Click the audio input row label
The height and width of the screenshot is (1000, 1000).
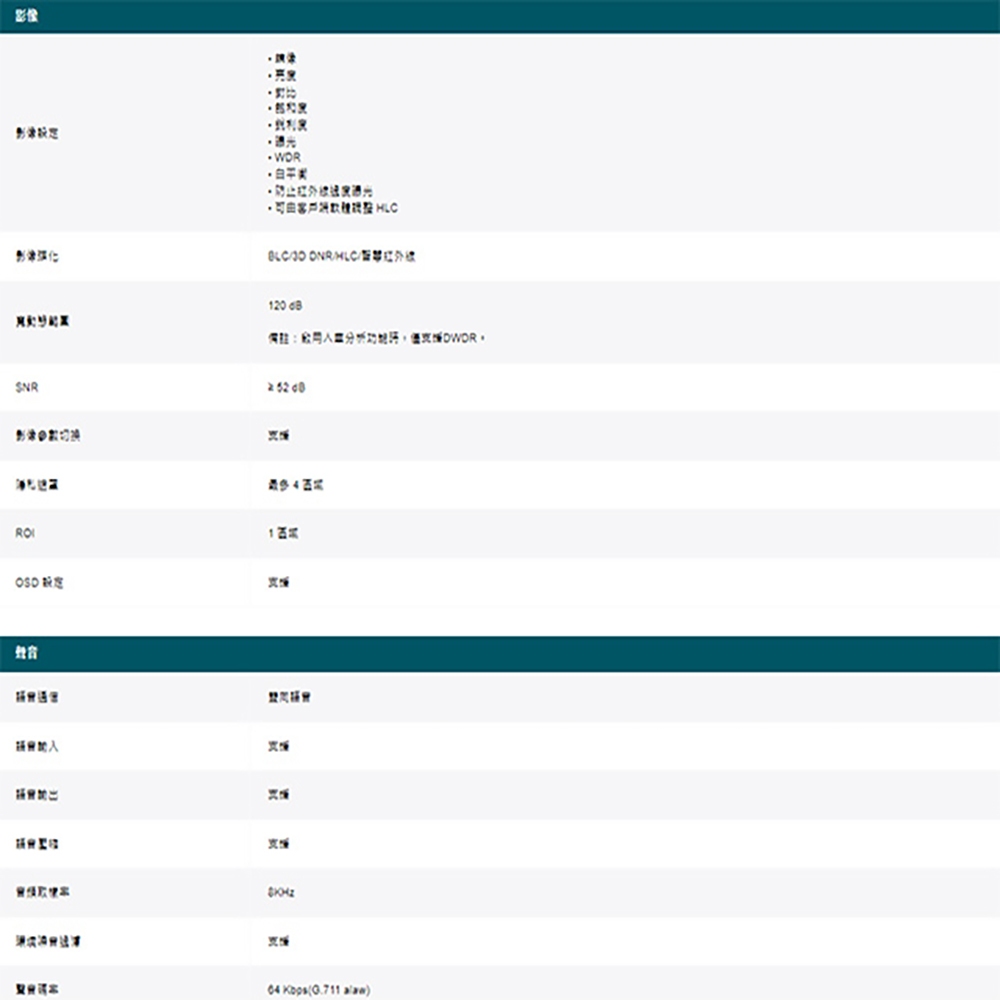point(33,744)
